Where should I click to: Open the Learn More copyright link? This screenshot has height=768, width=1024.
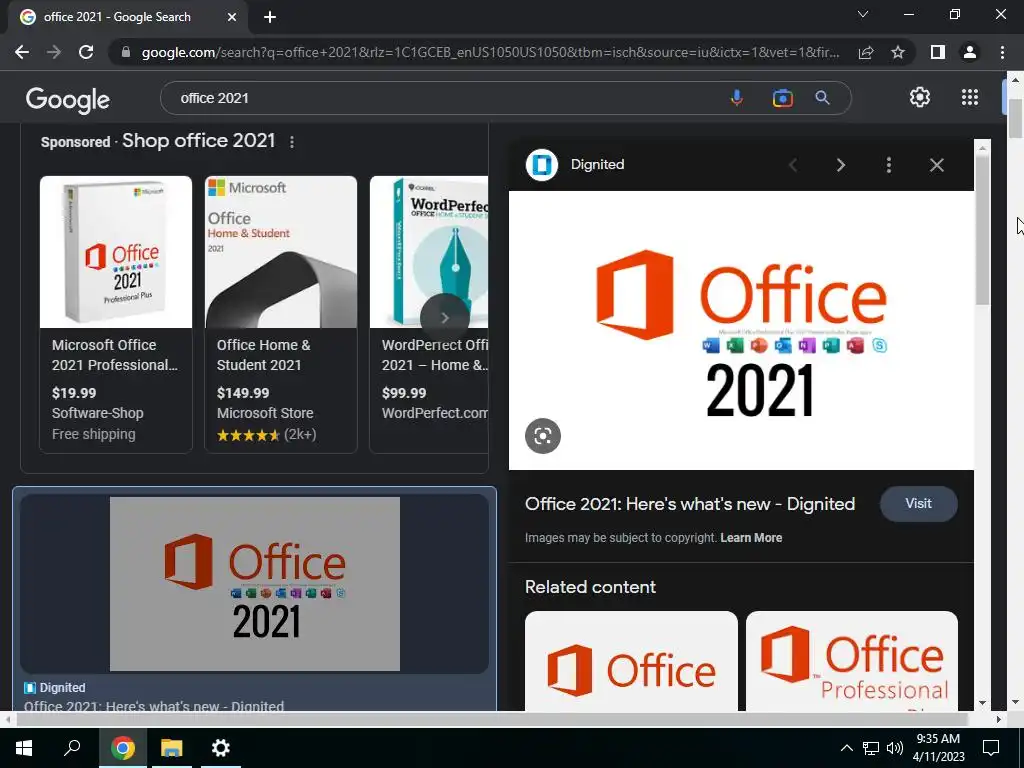click(x=751, y=538)
